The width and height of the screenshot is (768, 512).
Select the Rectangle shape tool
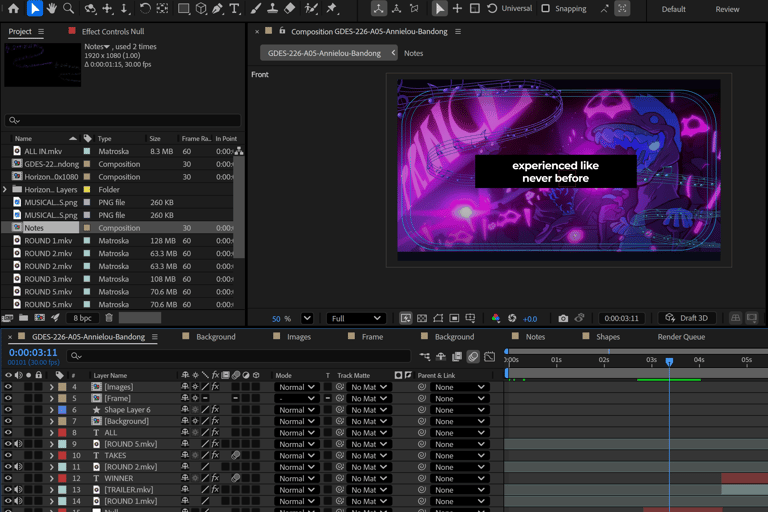click(183, 8)
